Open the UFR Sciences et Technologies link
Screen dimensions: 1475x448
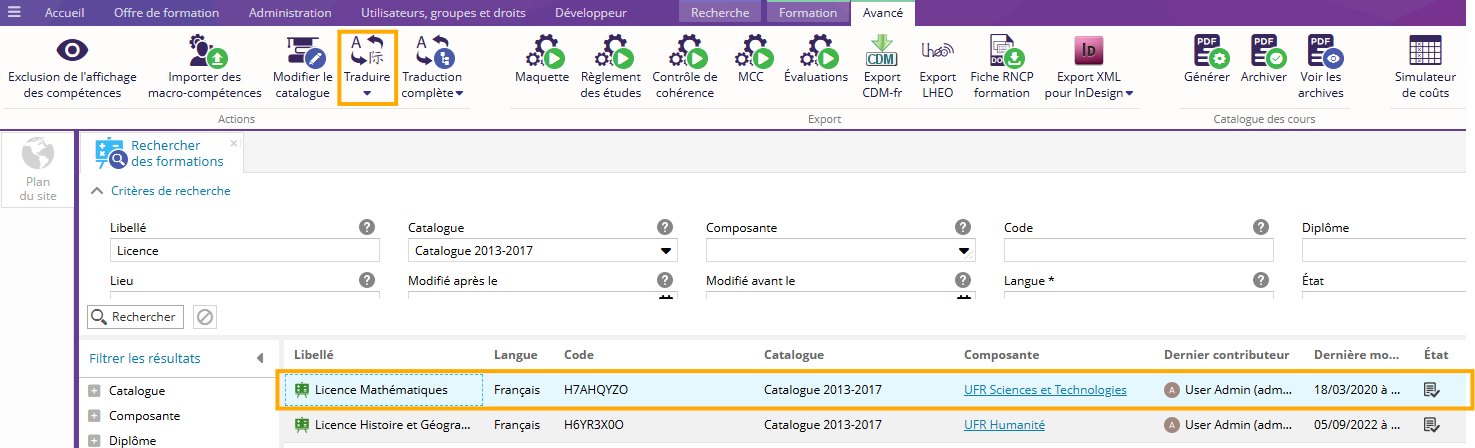pos(1045,390)
